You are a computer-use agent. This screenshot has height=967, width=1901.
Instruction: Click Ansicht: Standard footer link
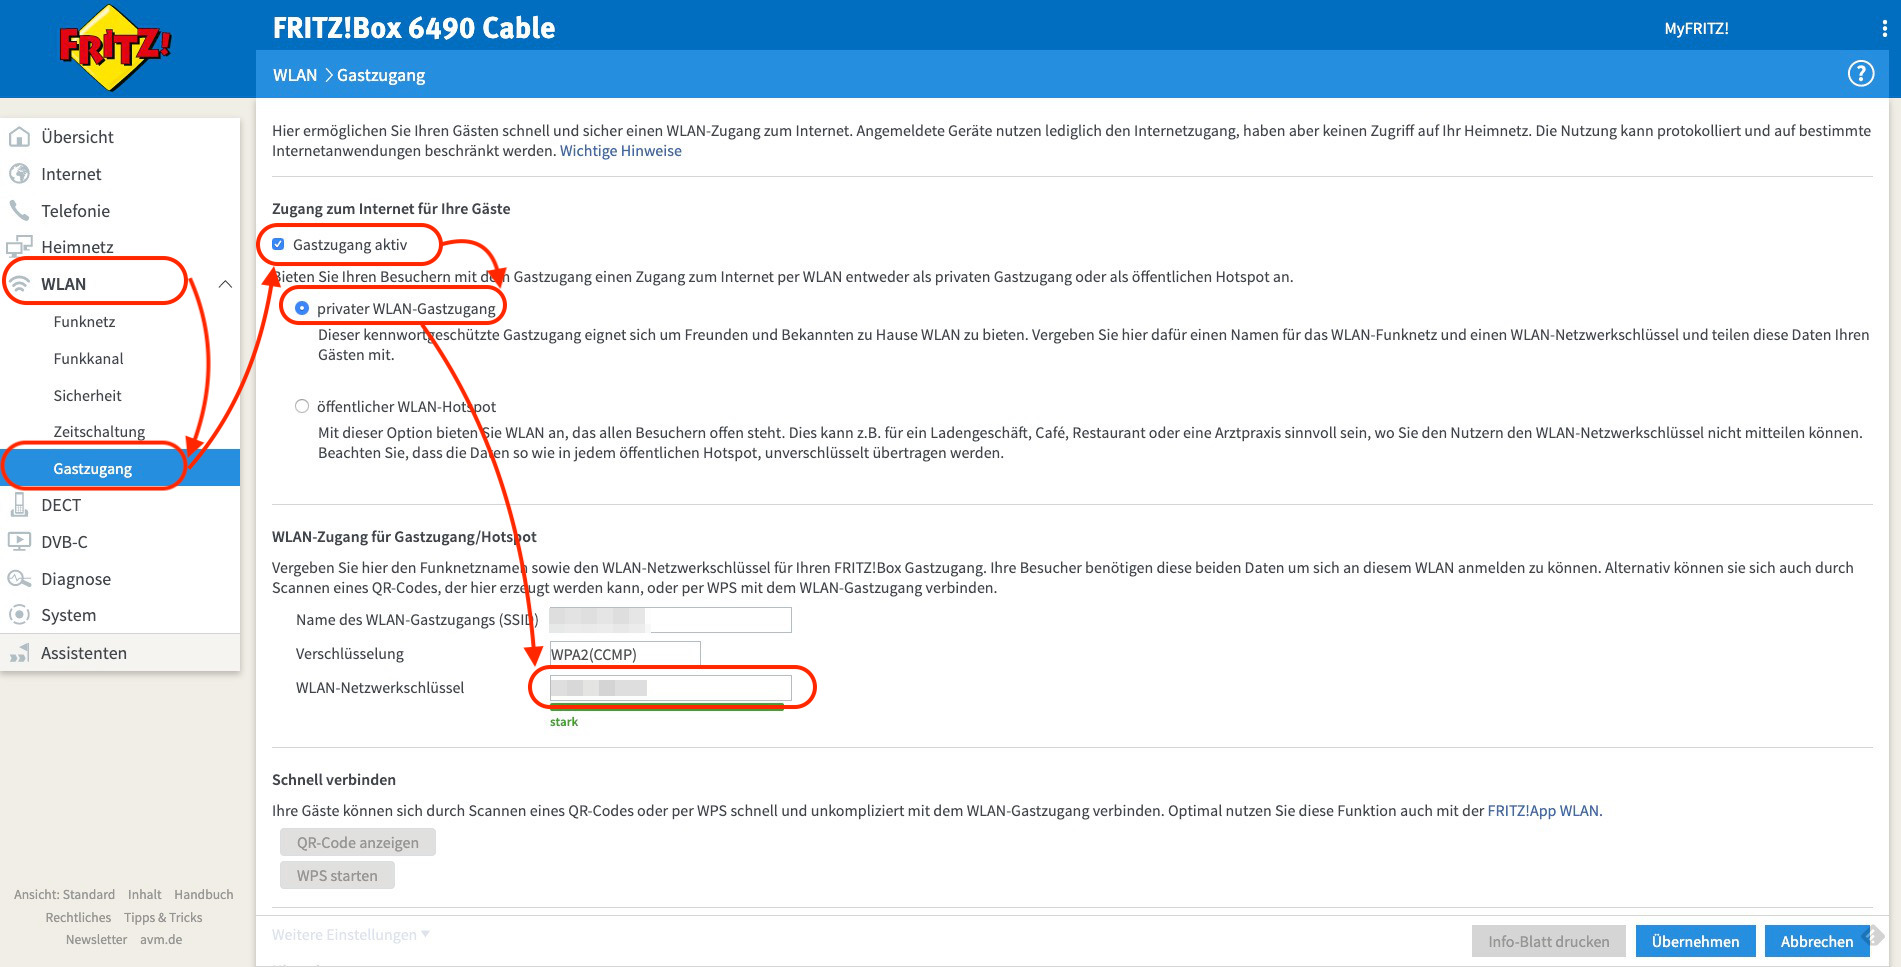64,895
